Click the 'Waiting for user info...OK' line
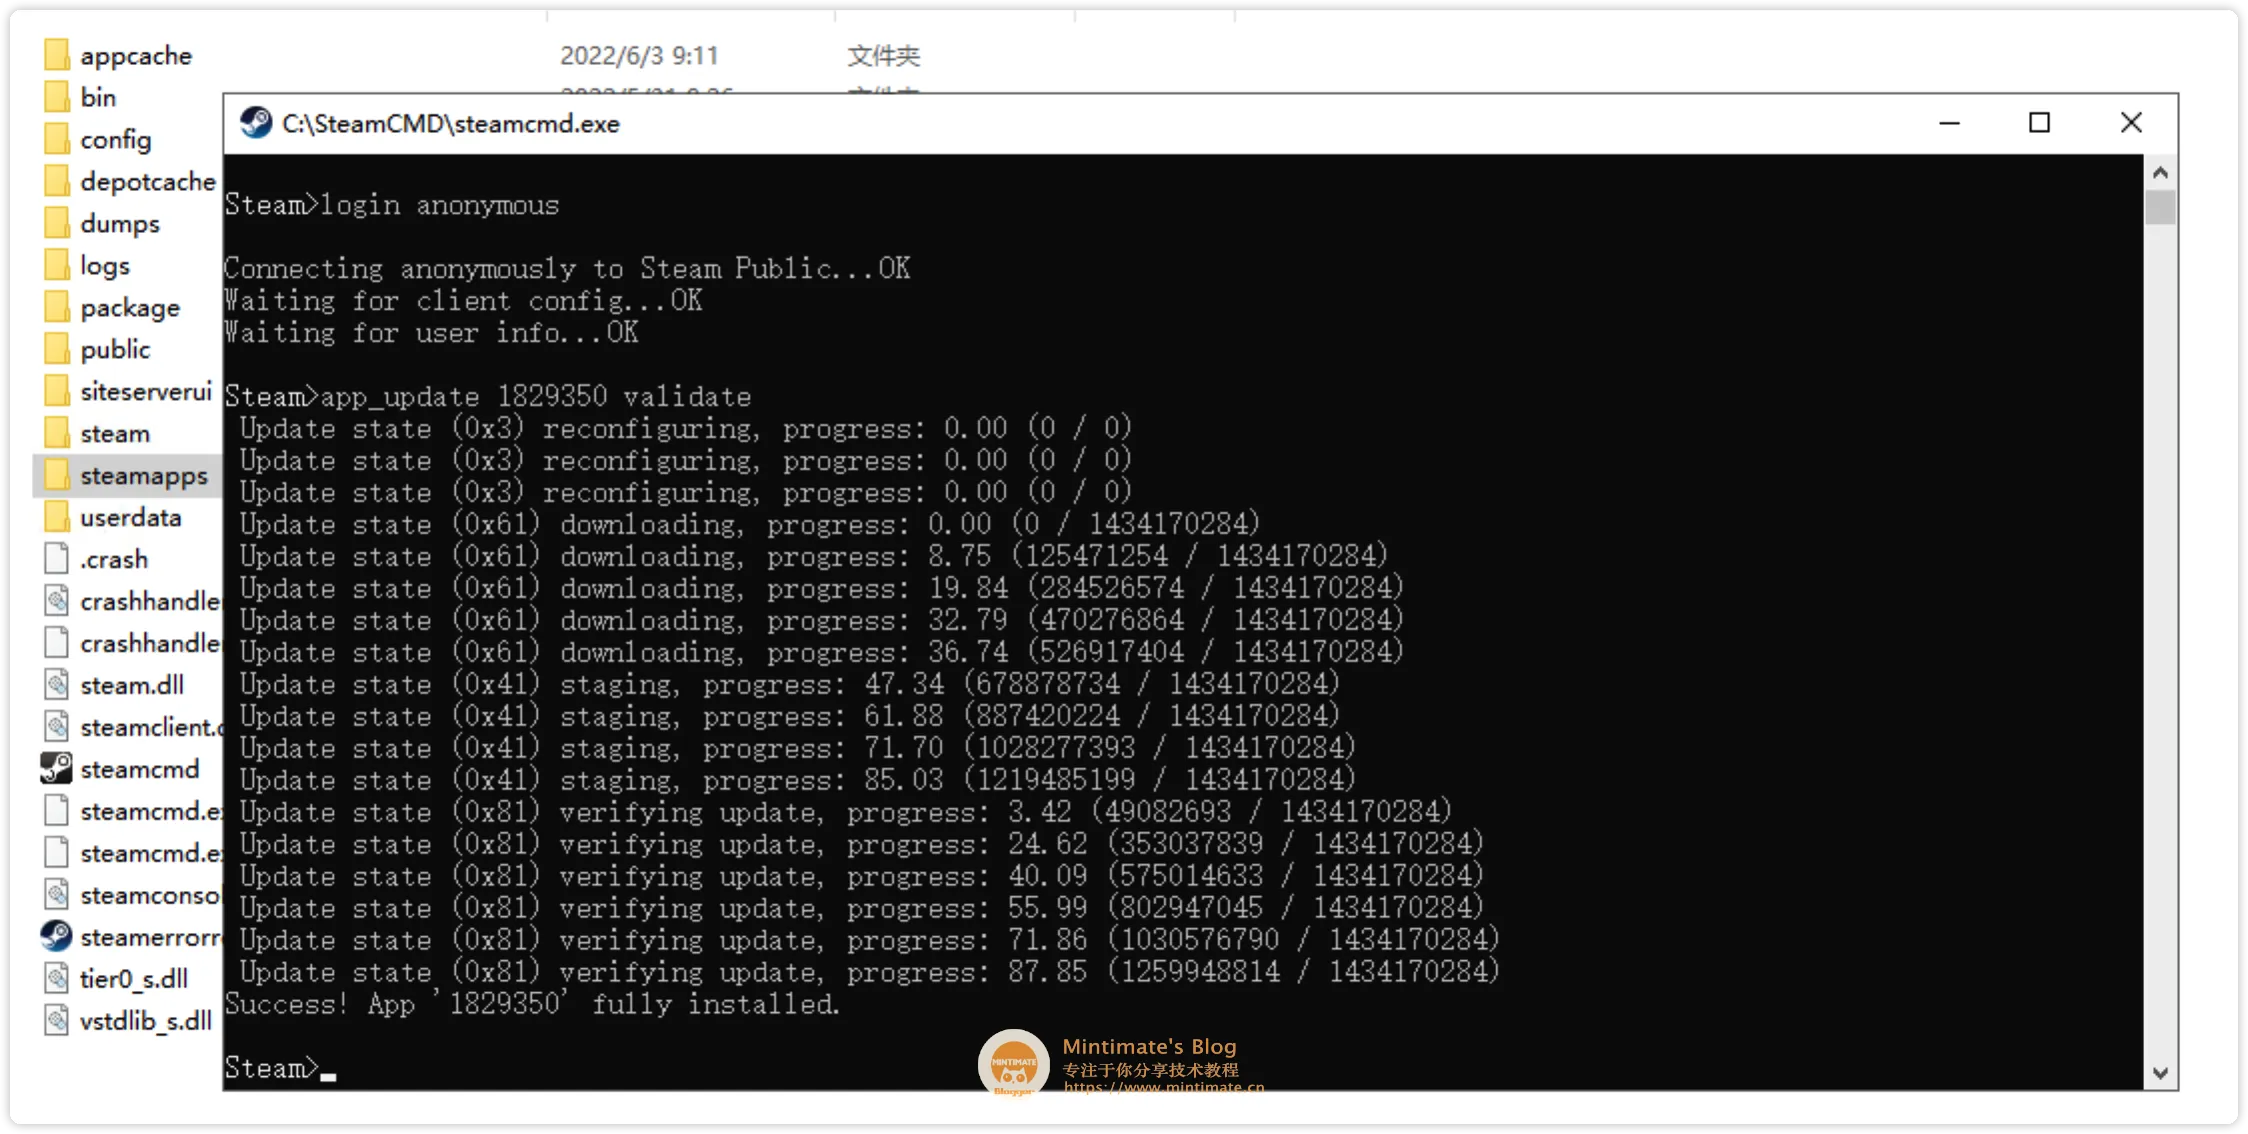Viewport: 2248px width, 1134px height. (432, 333)
